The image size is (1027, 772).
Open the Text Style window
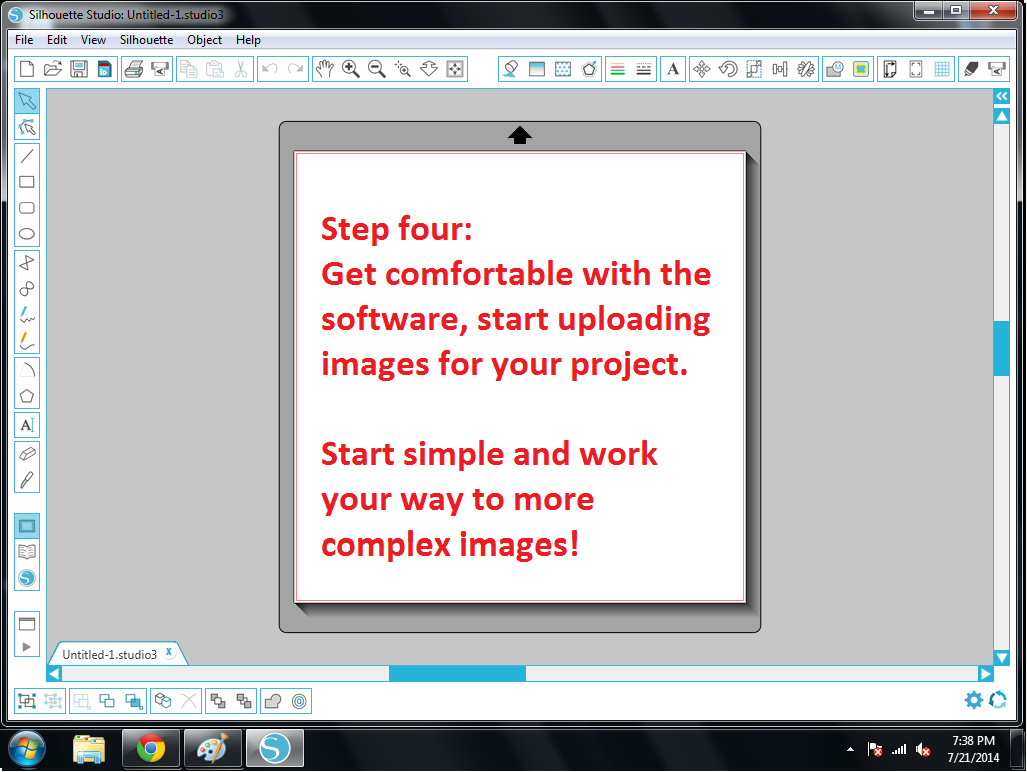pos(673,69)
